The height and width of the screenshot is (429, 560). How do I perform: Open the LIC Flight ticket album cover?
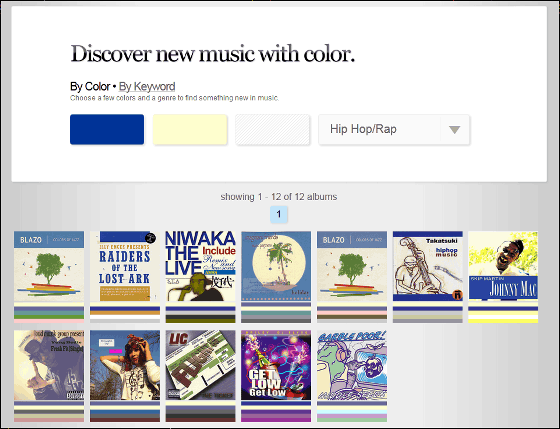[x=201, y=365]
